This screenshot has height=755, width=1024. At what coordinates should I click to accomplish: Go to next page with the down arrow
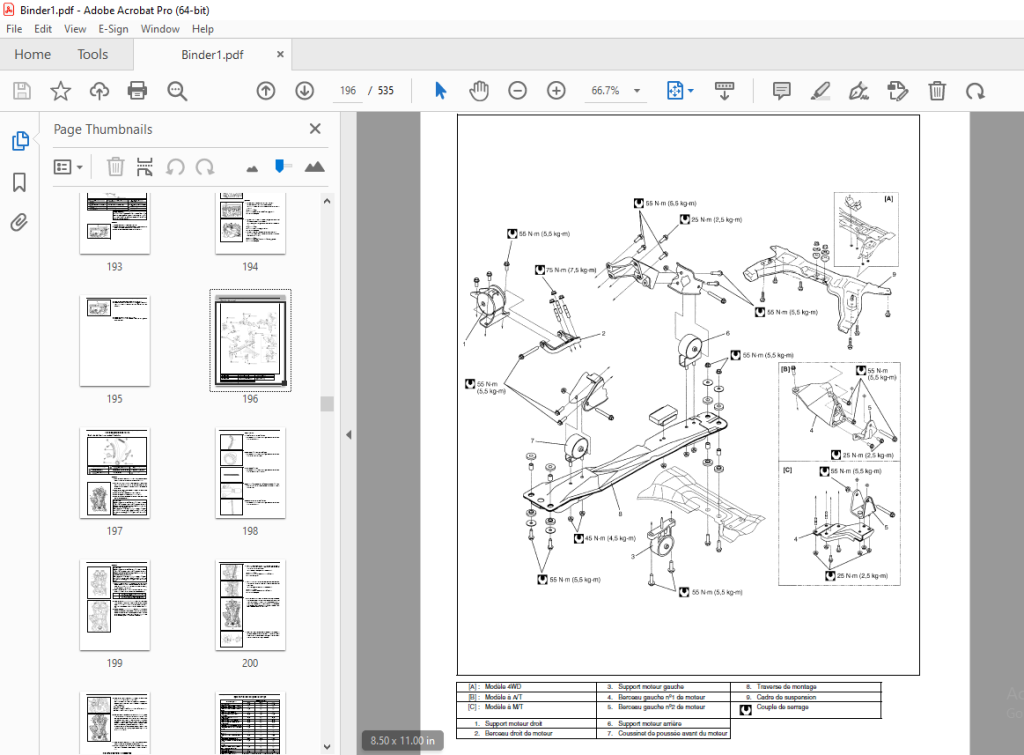304,91
